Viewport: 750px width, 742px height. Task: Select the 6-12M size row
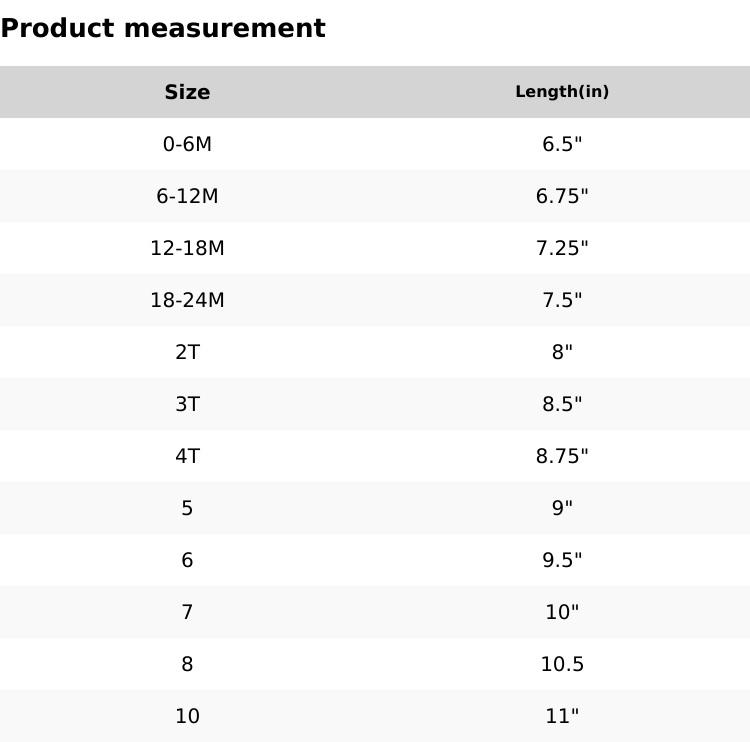[187, 196]
